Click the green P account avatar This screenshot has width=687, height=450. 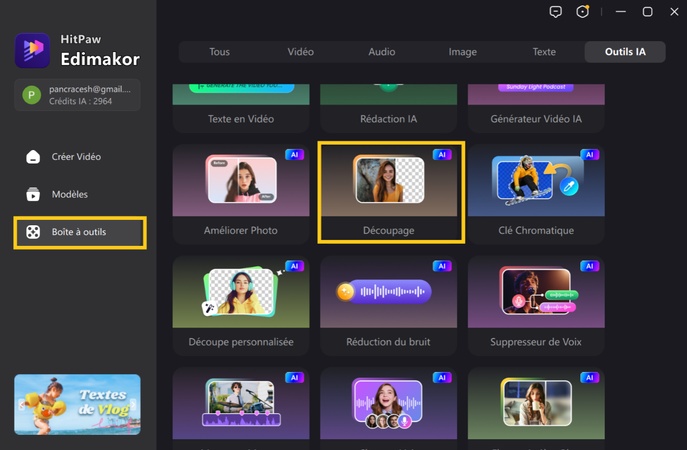32,95
